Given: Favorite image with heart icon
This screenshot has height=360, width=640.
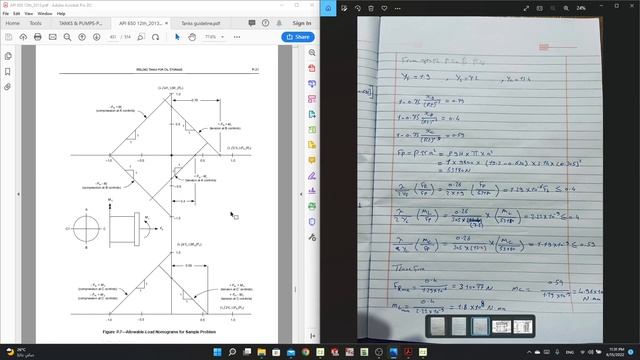Looking at the screenshot, I should pyautogui.click(x=384, y=8).
